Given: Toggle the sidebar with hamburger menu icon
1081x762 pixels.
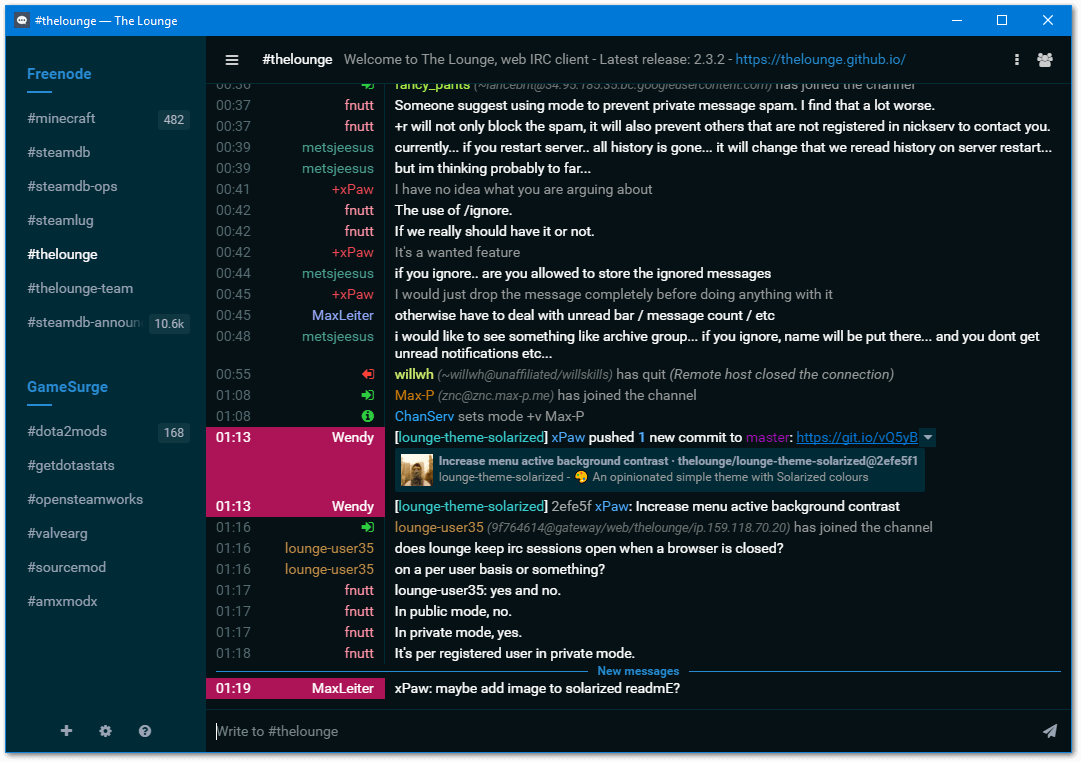Looking at the screenshot, I should (232, 60).
